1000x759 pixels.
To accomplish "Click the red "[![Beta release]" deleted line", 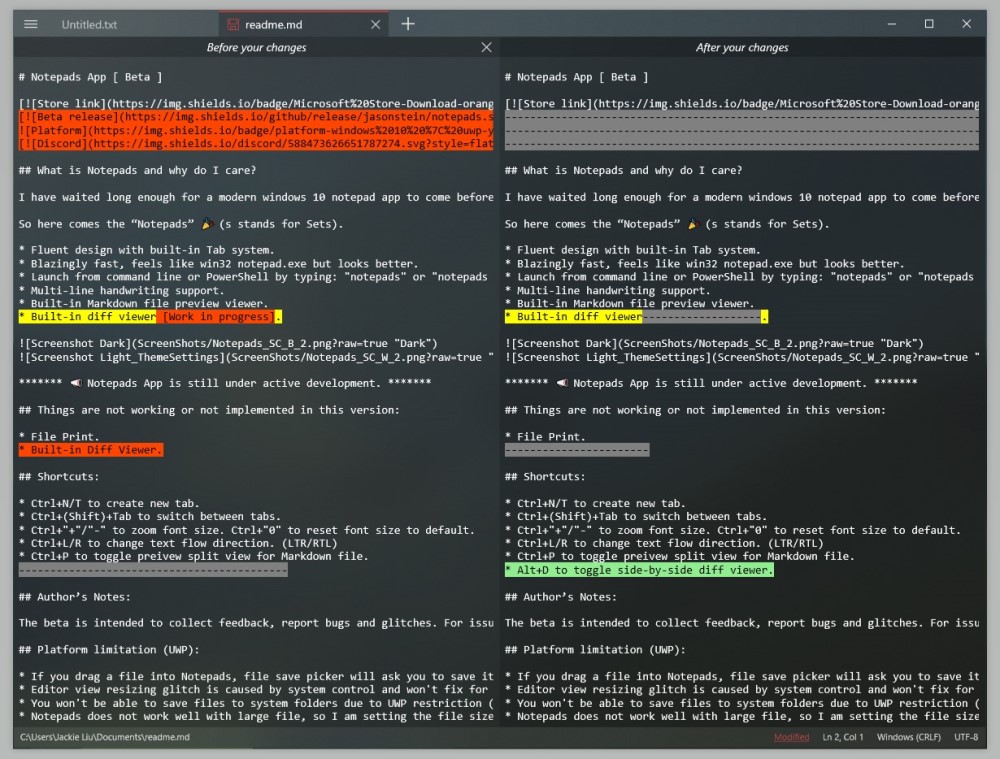I will pyautogui.click(x=256, y=117).
